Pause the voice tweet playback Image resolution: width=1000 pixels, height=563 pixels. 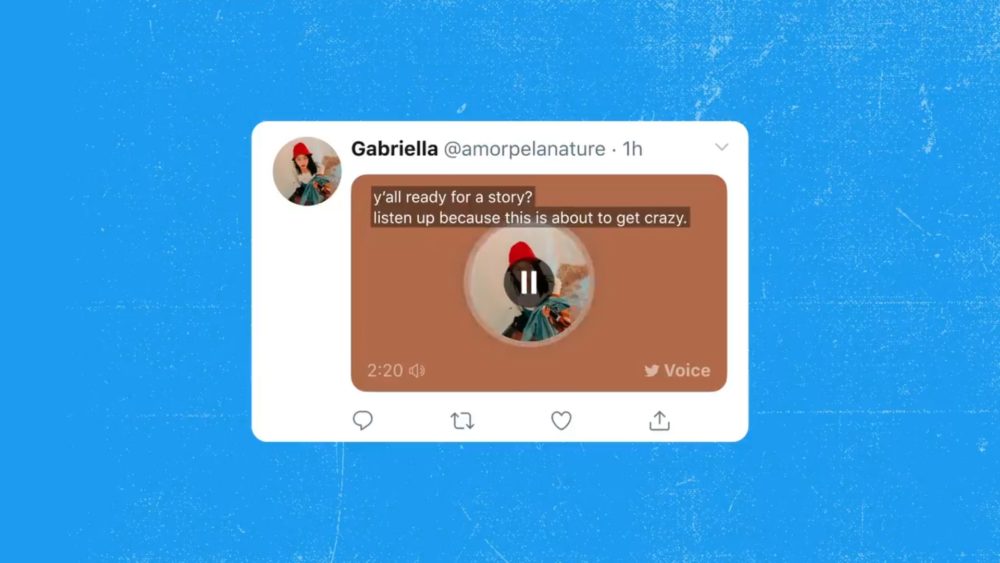(x=529, y=282)
